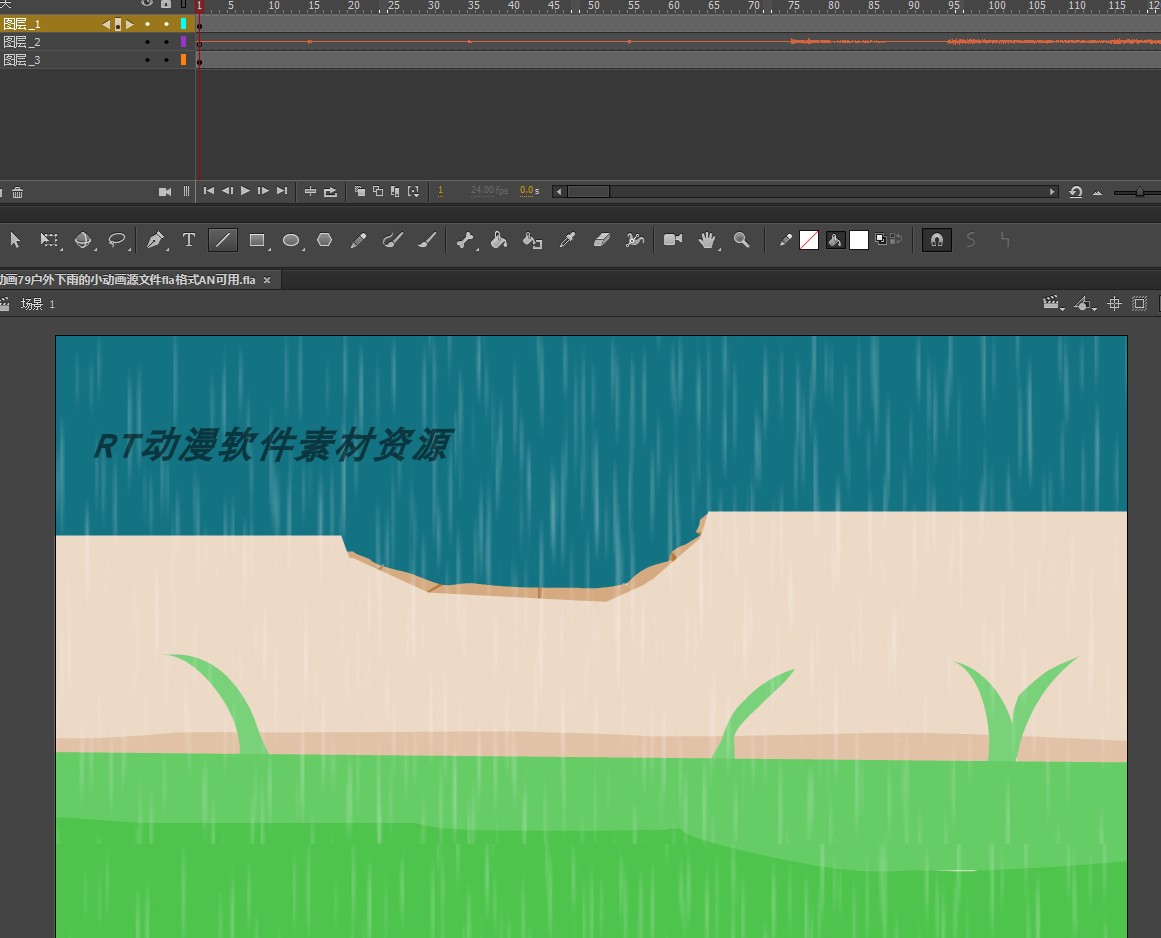The image size is (1161, 938).
Task: Click black and white default colors icon
Action: click(x=880, y=239)
